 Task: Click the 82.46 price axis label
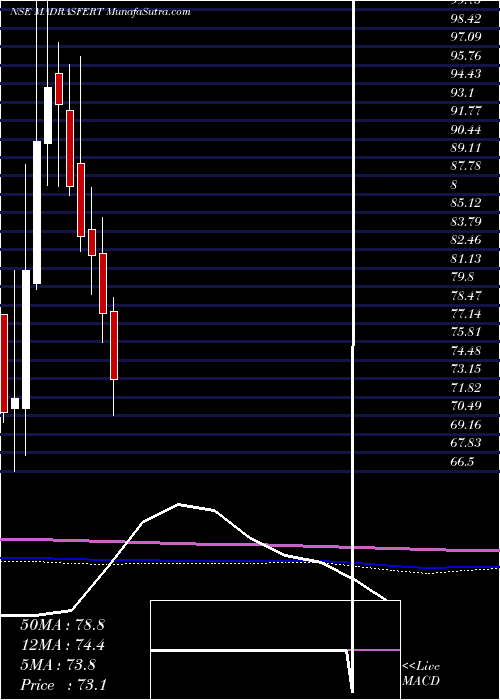466,240
